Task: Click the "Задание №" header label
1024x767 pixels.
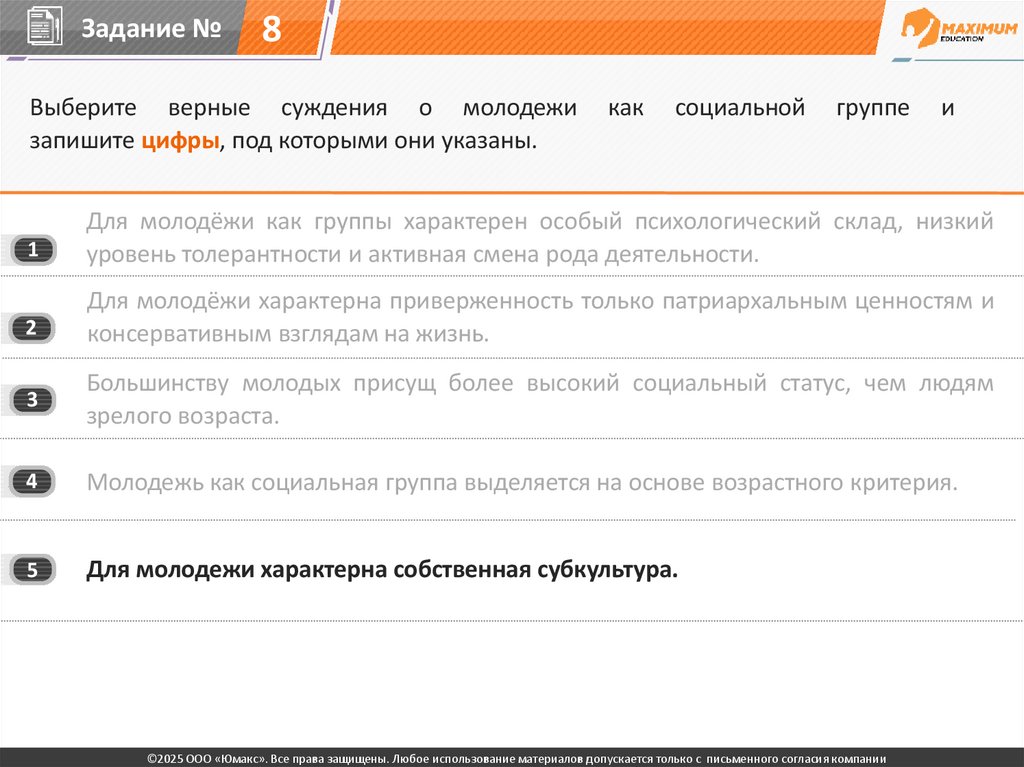Action: point(150,30)
